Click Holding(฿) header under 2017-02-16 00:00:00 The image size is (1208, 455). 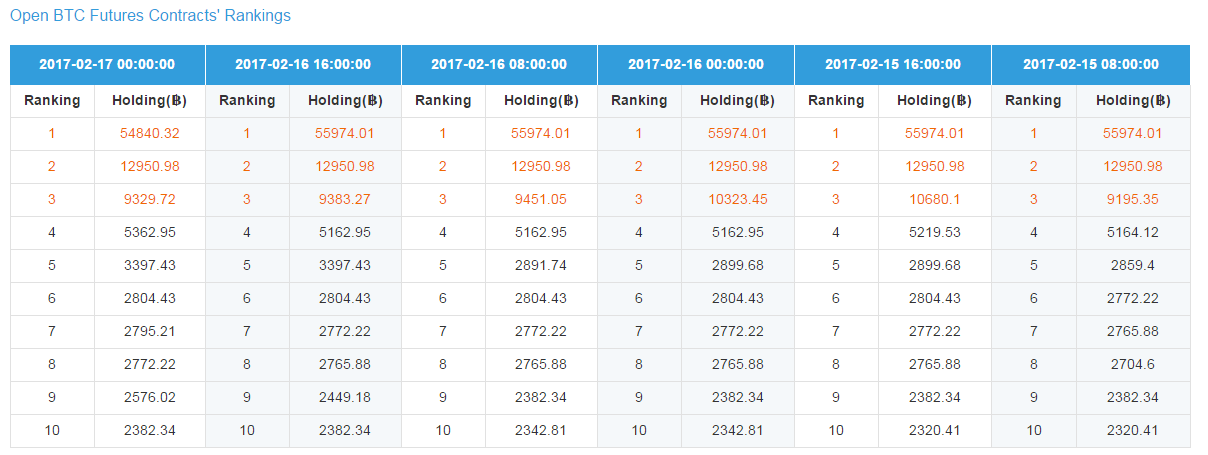point(738,101)
